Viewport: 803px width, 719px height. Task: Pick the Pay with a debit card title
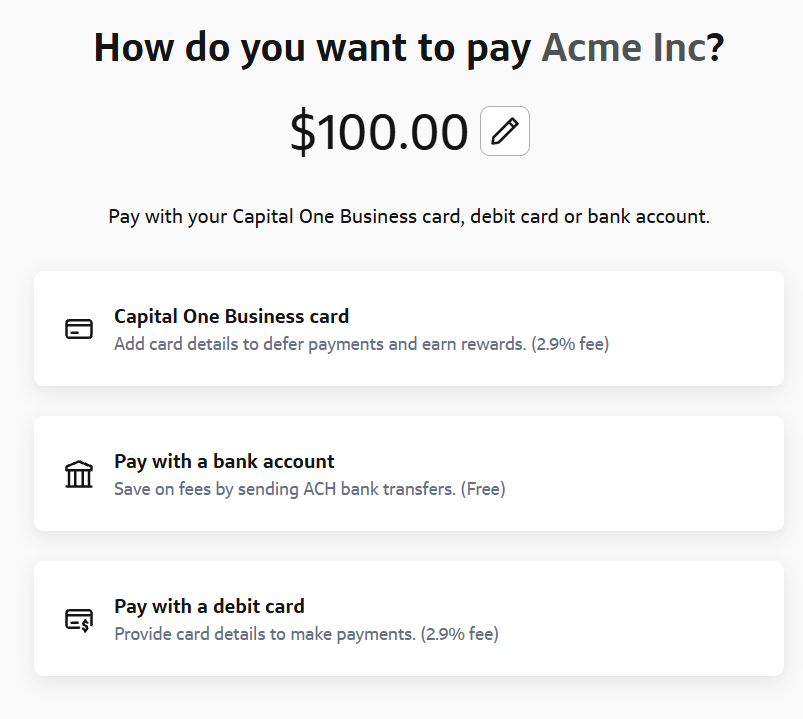tap(209, 606)
